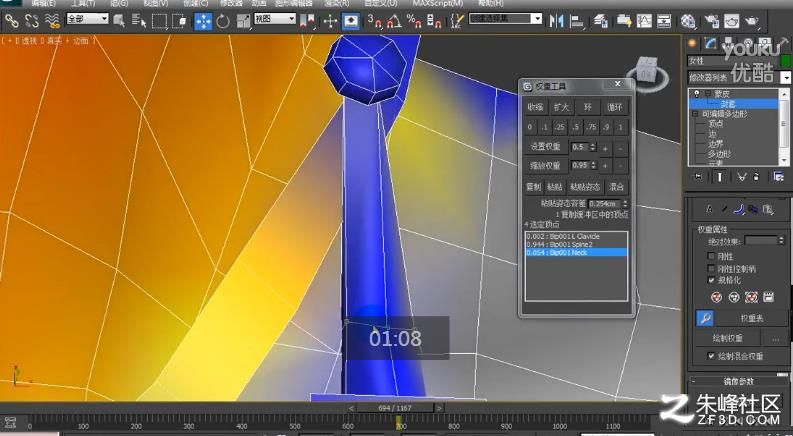This screenshot has width=793, height=436.
Task: Activate the Select Object tool
Action: (x=119, y=21)
